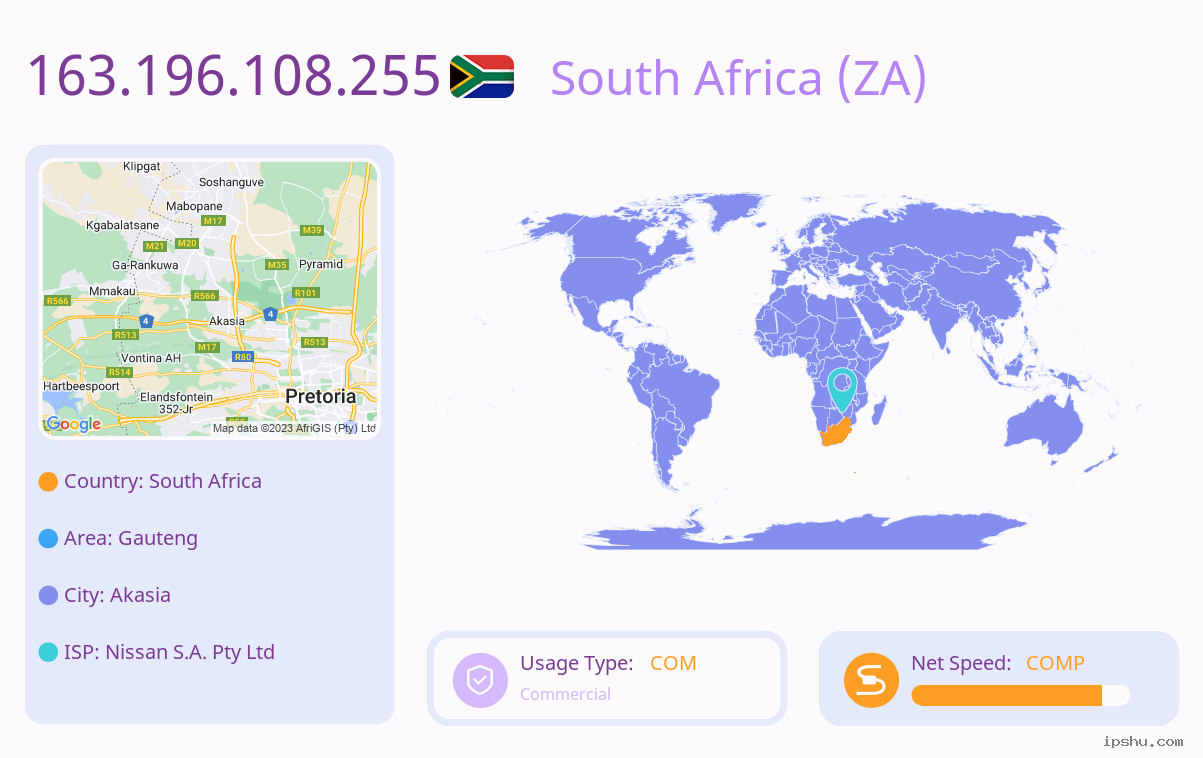Click the teal dot beside ISP

48,653
